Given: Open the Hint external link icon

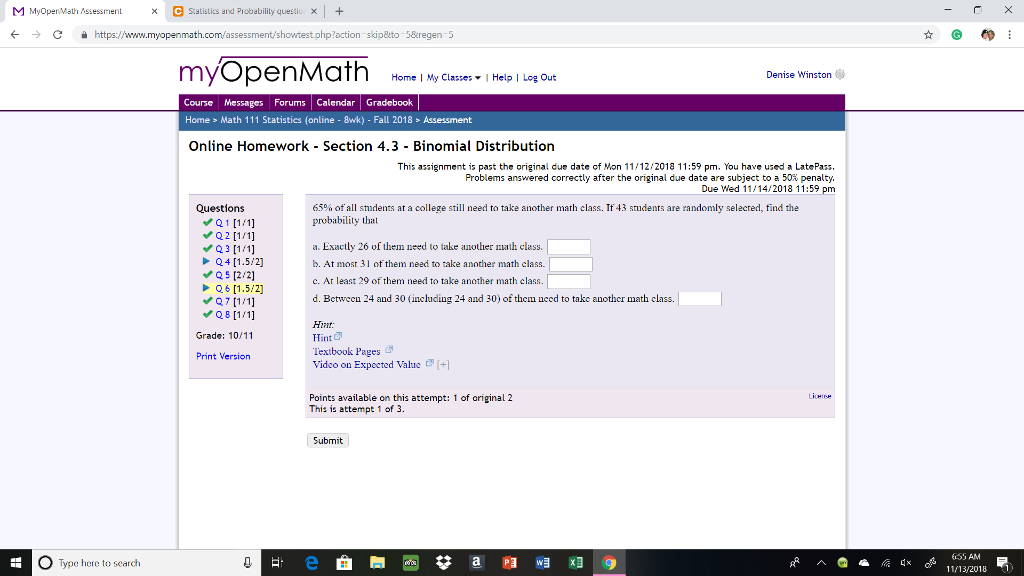Looking at the screenshot, I should coord(337,338).
